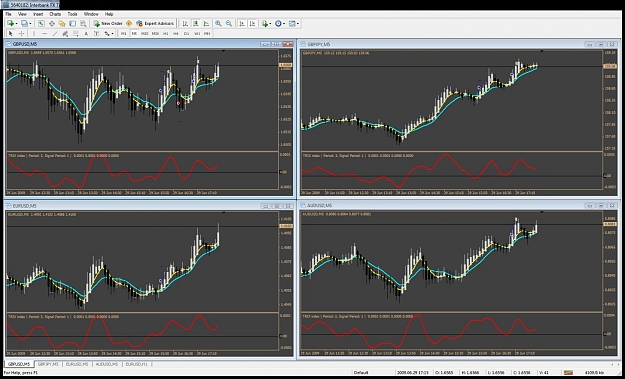The image size is (625, 379).
Task: Show the Market Watch panel
Action: pos(41,24)
